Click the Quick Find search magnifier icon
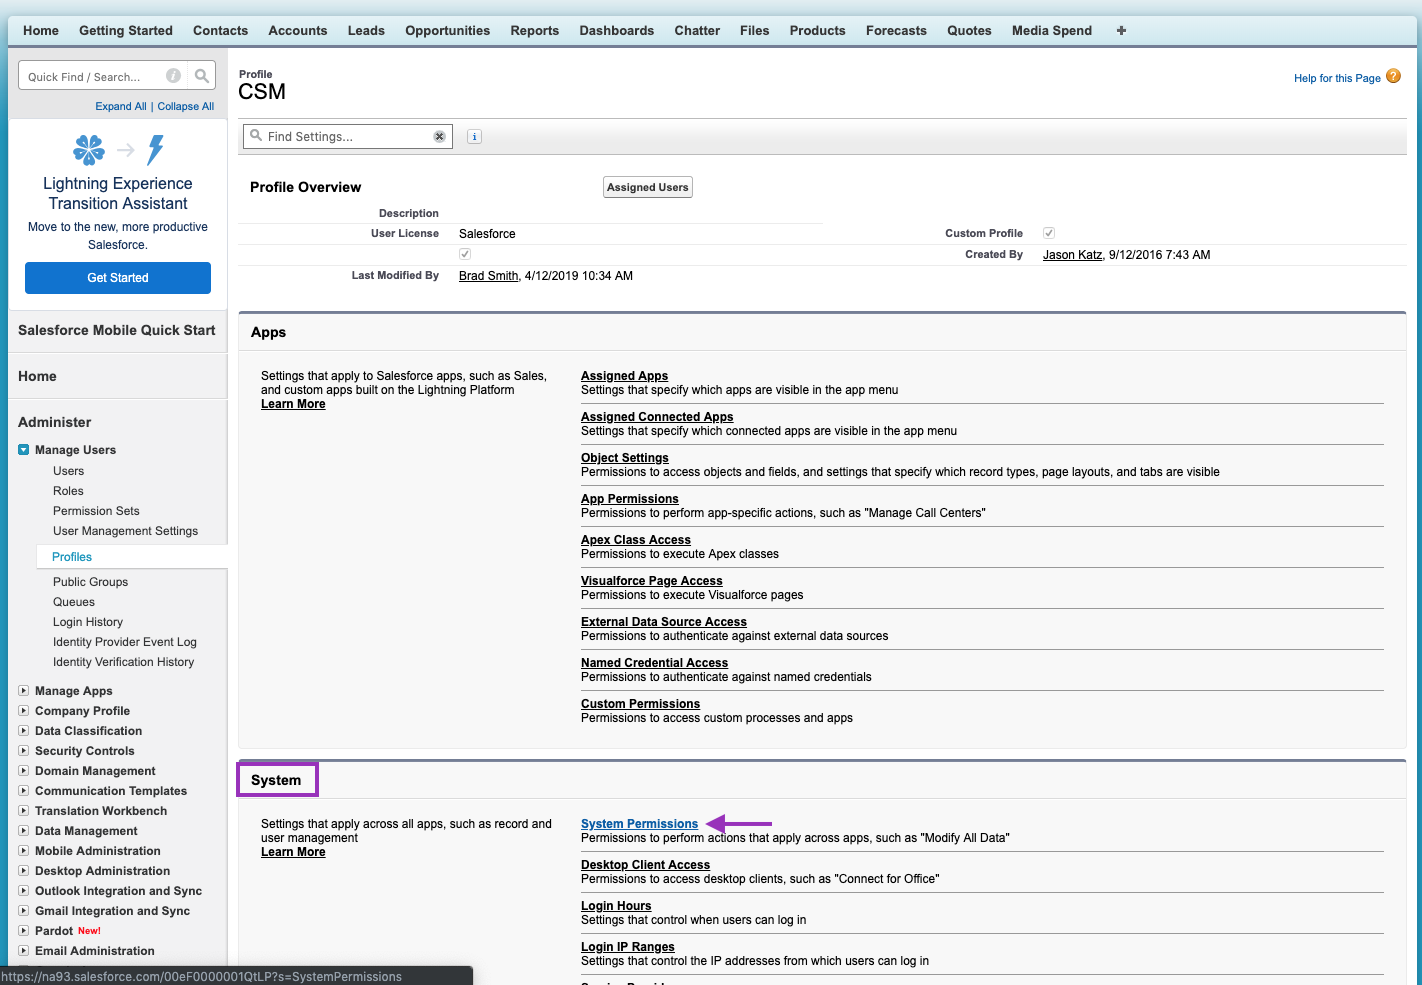The image size is (1422, 985). pyautogui.click(x=202, y=76)
